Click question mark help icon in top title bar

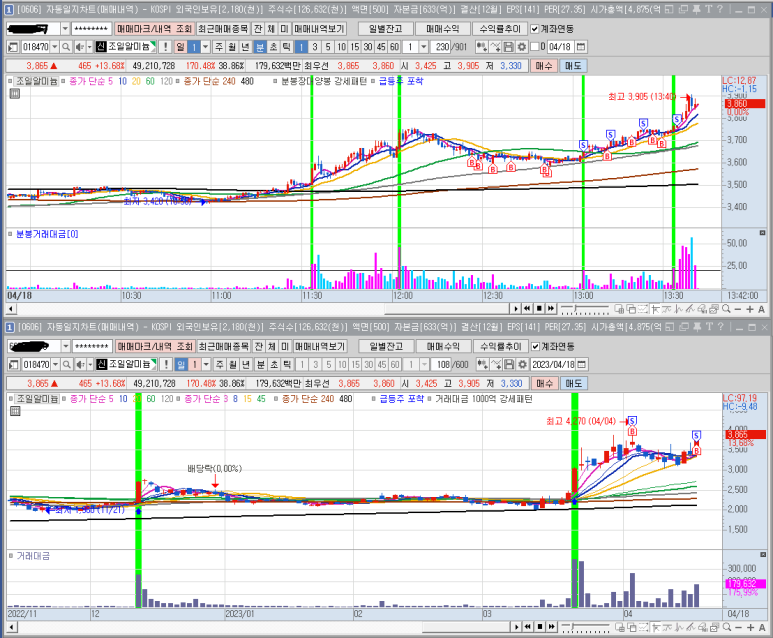(720, 9)
